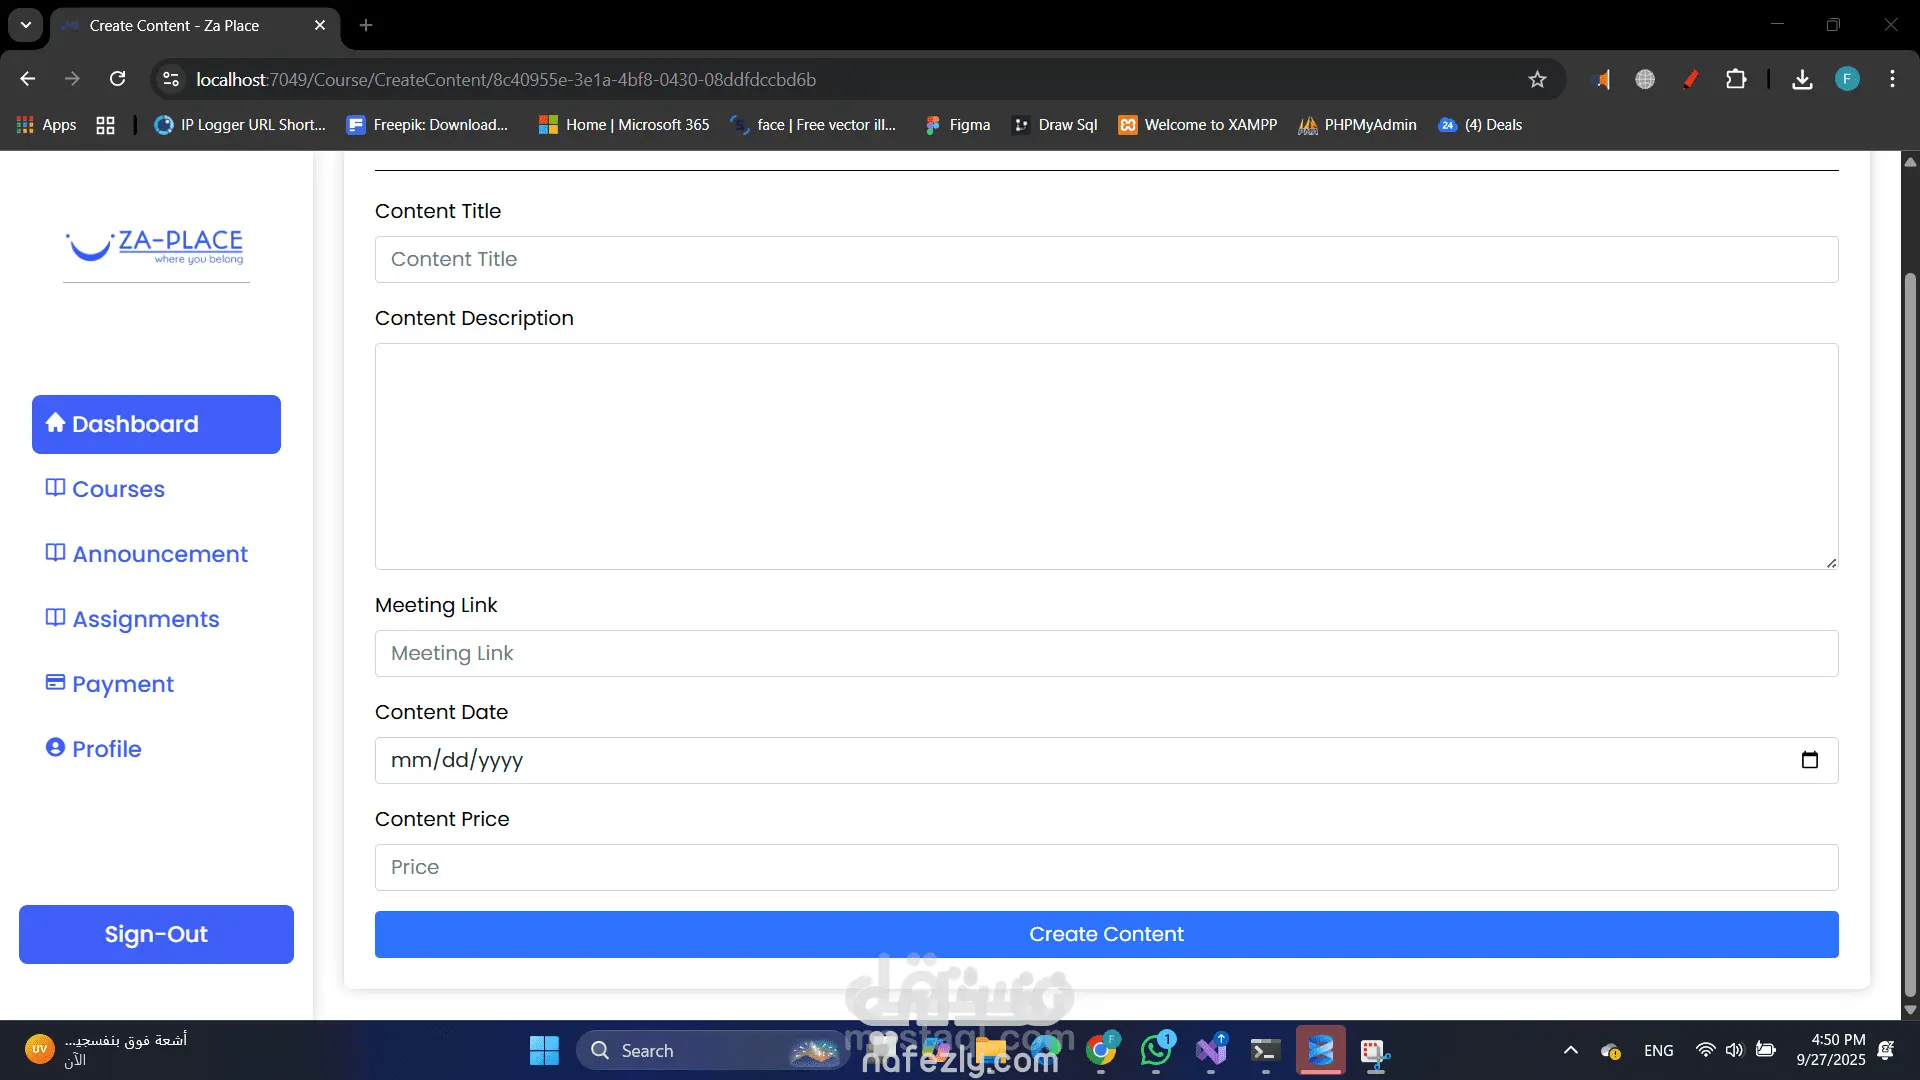The image size is (1920, 1080).
Task: Open Chrome three-dot menu
Action: (1892, 79)
